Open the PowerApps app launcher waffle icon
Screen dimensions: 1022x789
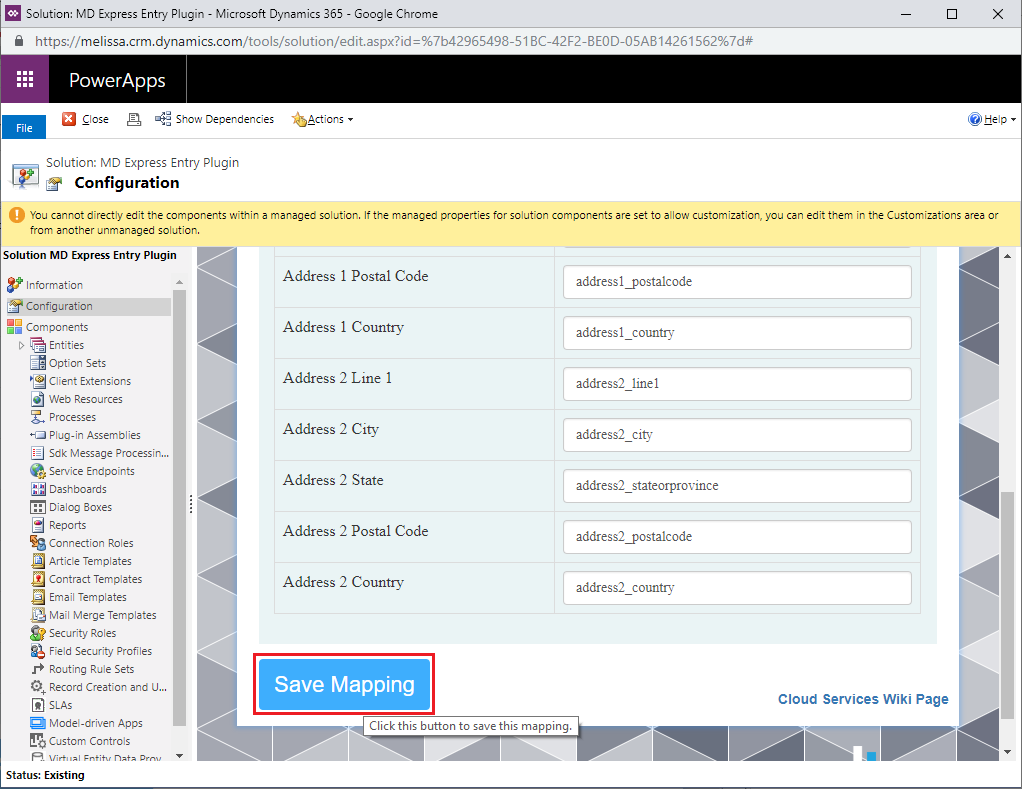[x=25, y=80]
